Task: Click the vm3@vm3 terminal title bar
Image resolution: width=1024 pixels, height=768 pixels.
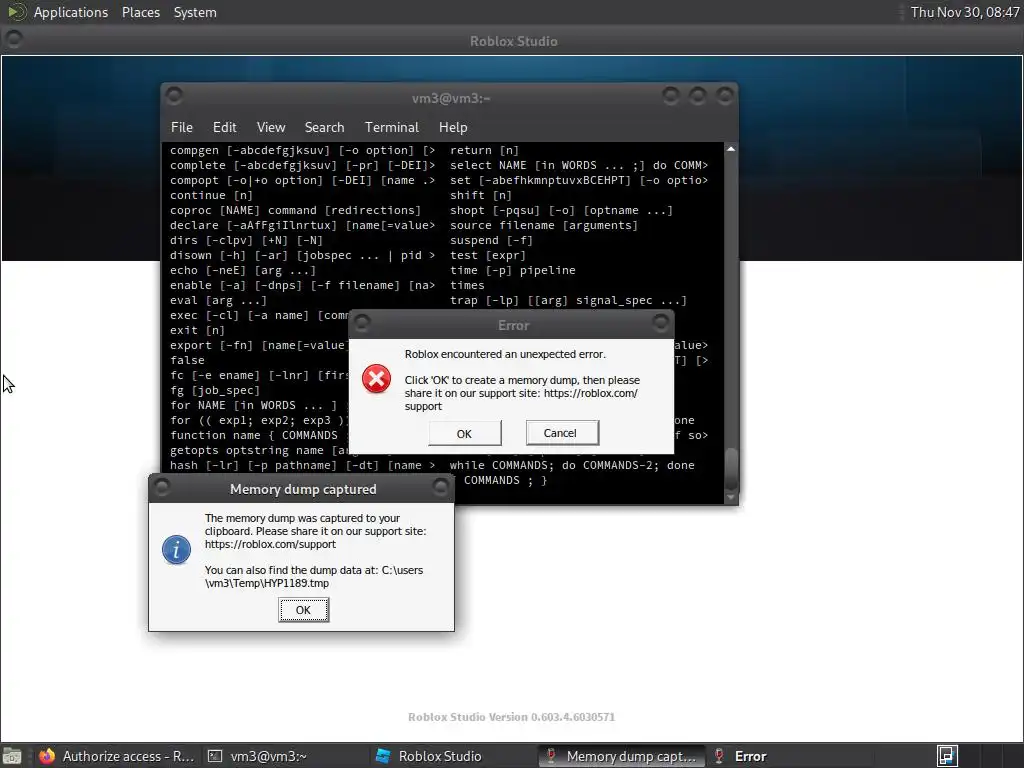Action: tap(451, 98)
